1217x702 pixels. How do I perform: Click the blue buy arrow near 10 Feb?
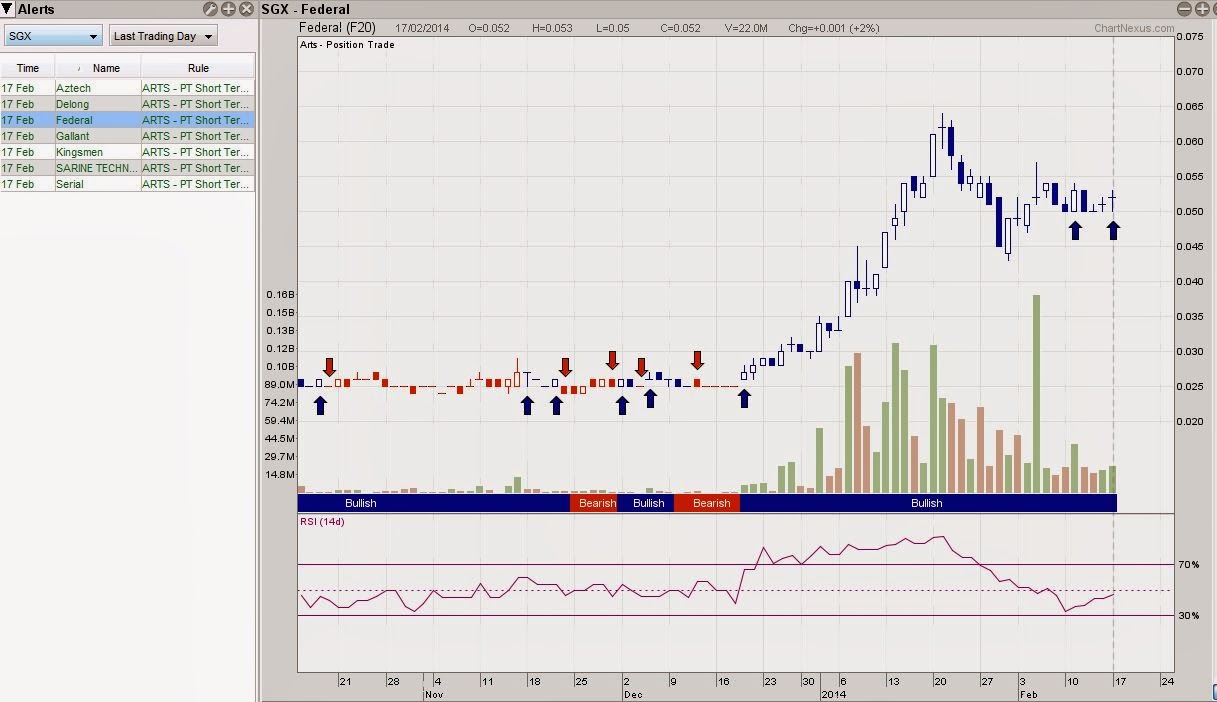coord(1075,230)
